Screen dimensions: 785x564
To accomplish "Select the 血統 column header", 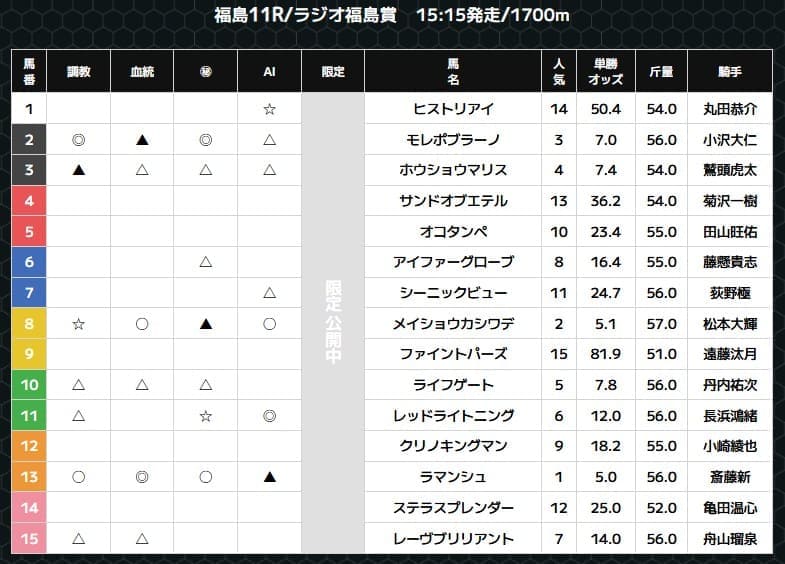I will (142, 72).
